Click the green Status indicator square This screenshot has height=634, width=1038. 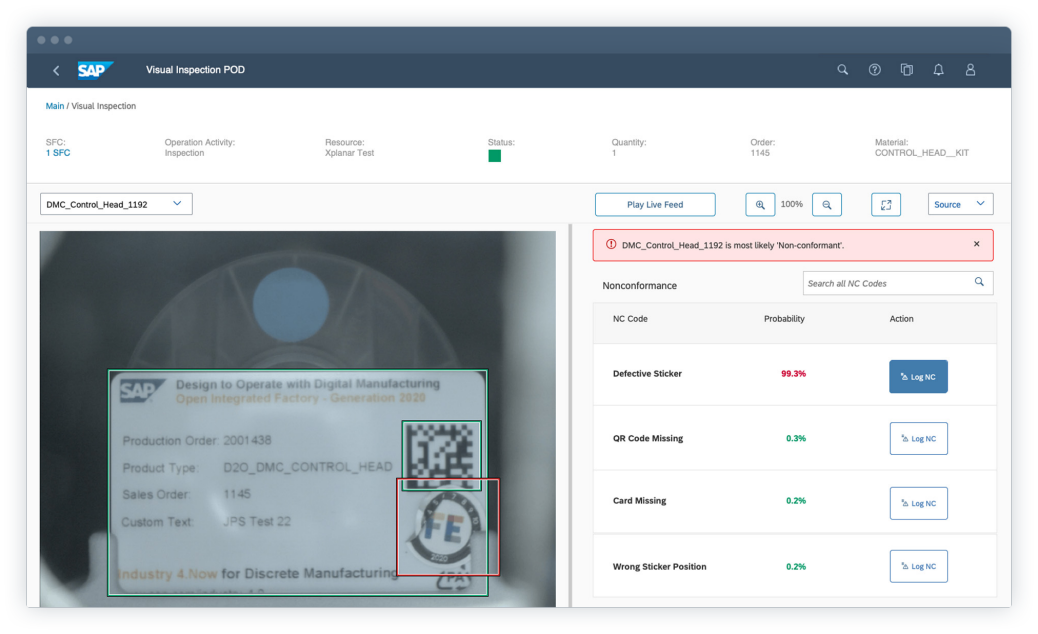coord(494,156)
